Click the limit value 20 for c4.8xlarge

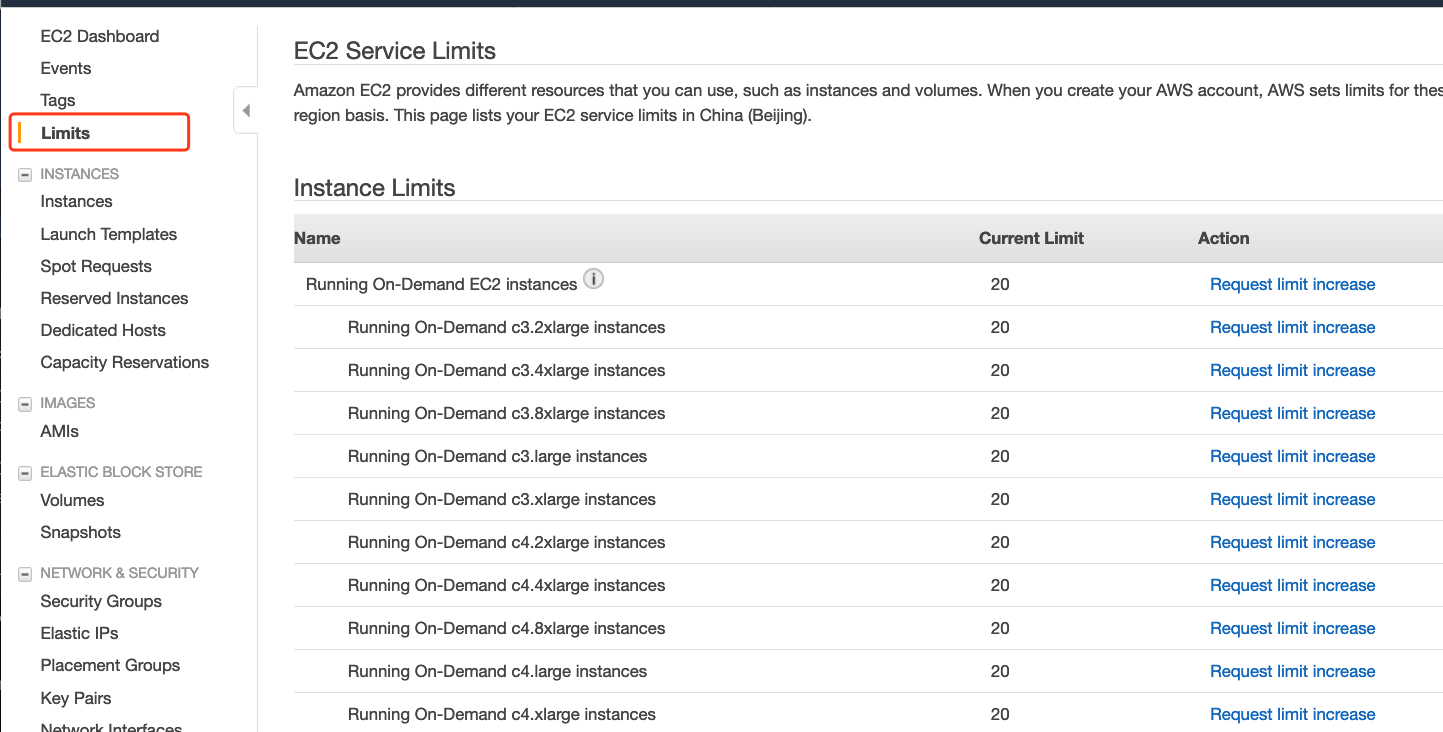tap(1000, 628)
